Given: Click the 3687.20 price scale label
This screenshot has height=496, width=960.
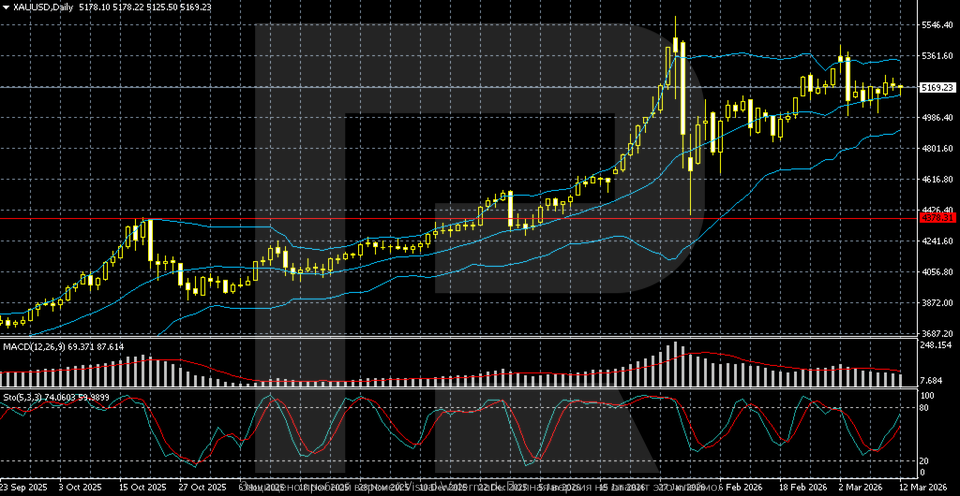Looking at the screenshot, I should 937,334.
